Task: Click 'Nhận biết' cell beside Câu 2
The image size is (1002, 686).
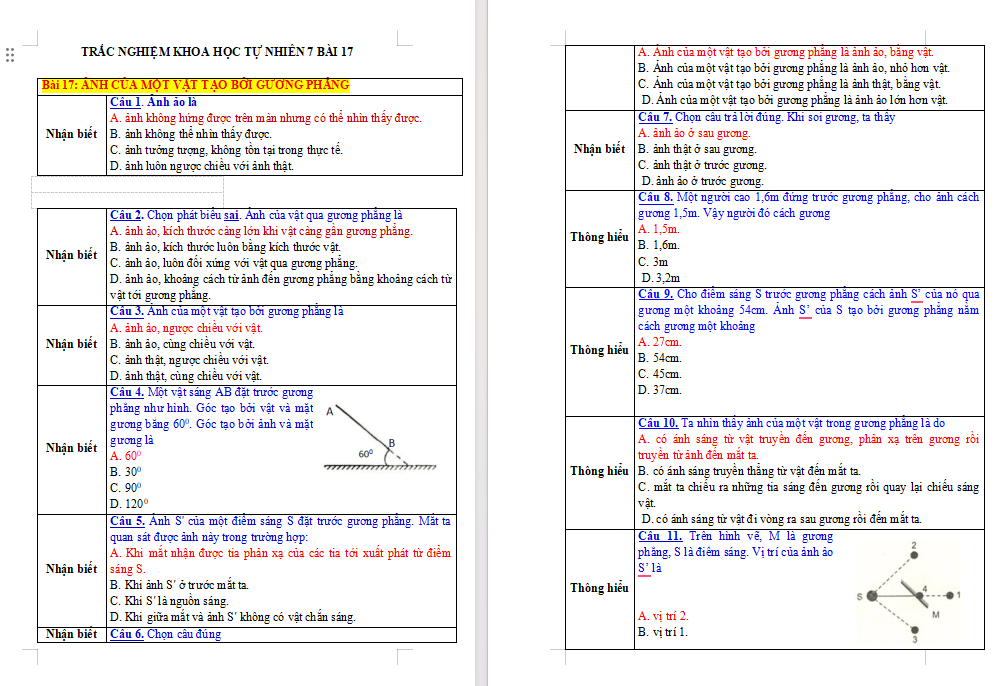Action: (x=72, y=255)
